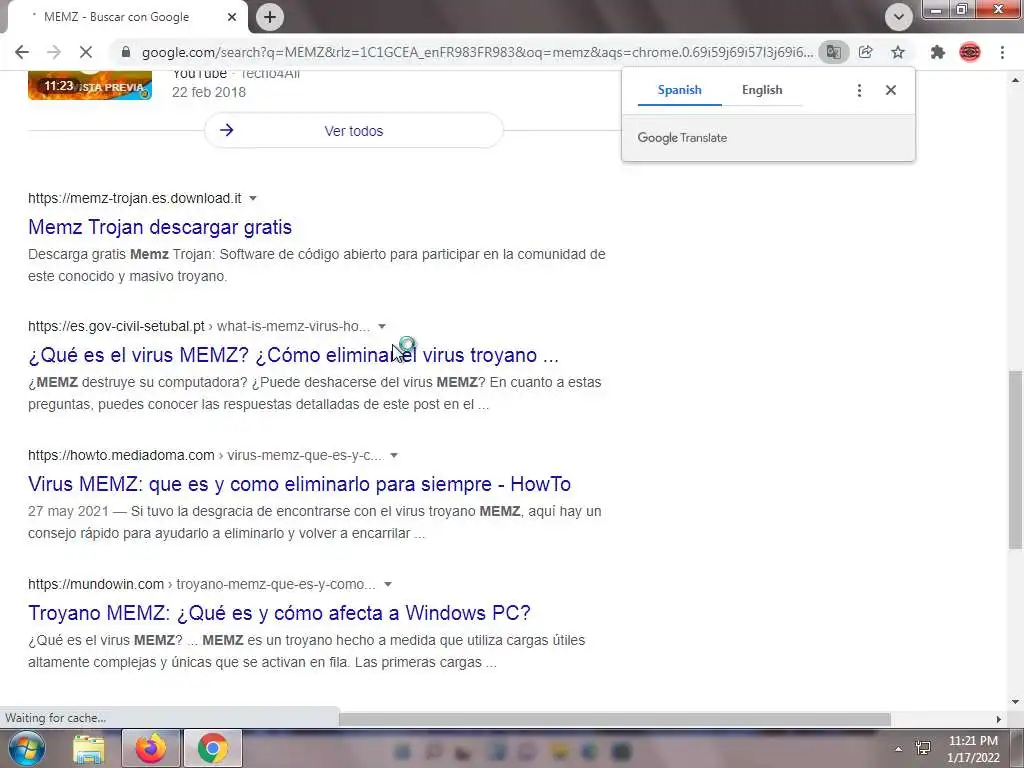The height and width of the screenshot is (768, 1024).
Task: Open the red profile avatar
Action: (x=970, y=52)
